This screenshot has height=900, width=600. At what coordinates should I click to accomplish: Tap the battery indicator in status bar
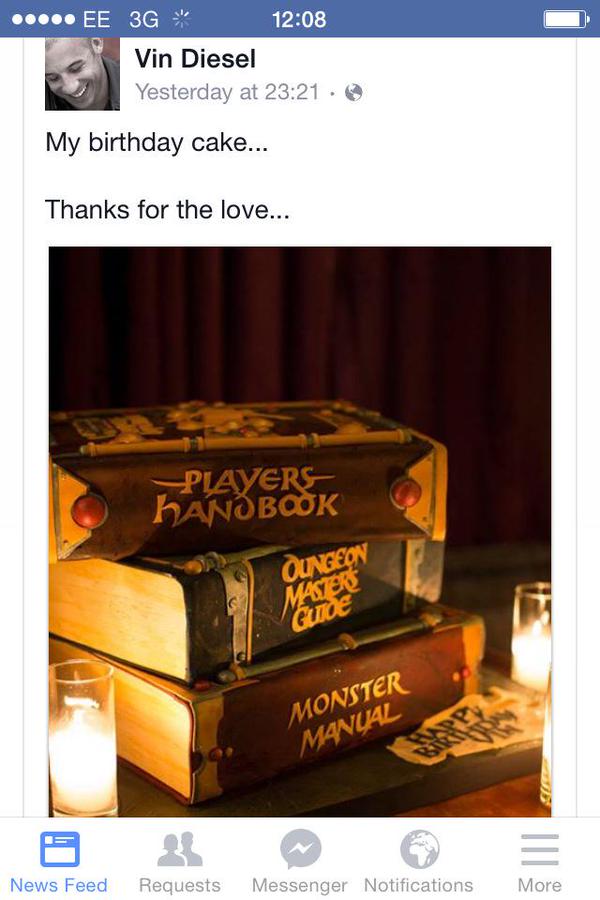(566, 20)
